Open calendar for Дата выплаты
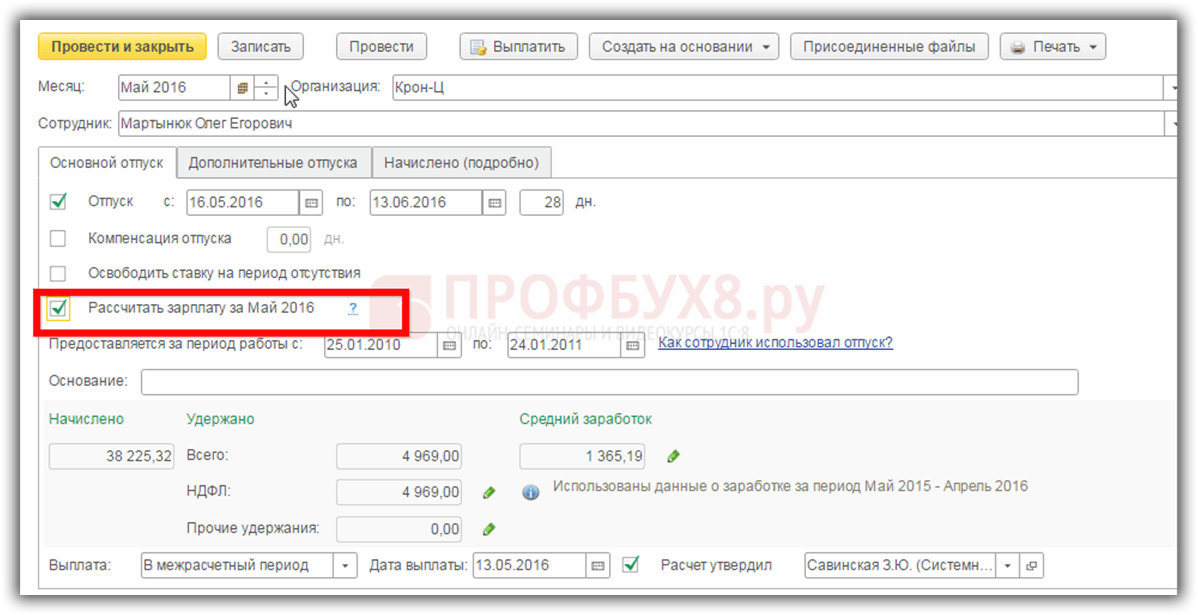Screen dimensions: 1198x615 598,566
